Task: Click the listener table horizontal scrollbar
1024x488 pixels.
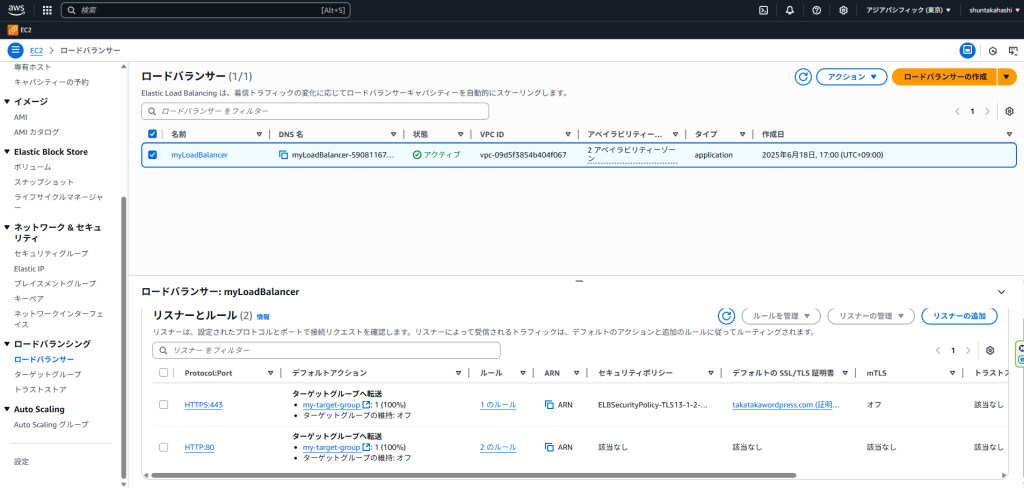Action: tap(473, 476)
